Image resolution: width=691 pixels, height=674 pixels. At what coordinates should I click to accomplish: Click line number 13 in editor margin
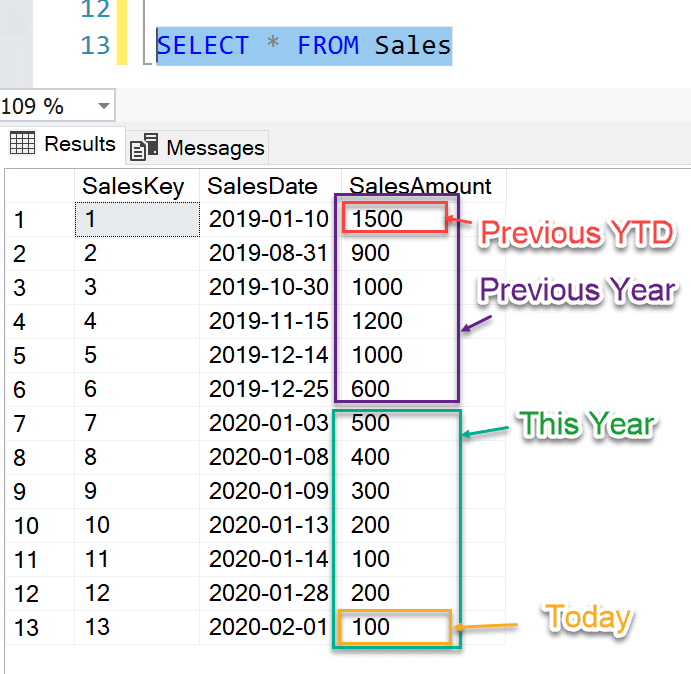(93, 46)
